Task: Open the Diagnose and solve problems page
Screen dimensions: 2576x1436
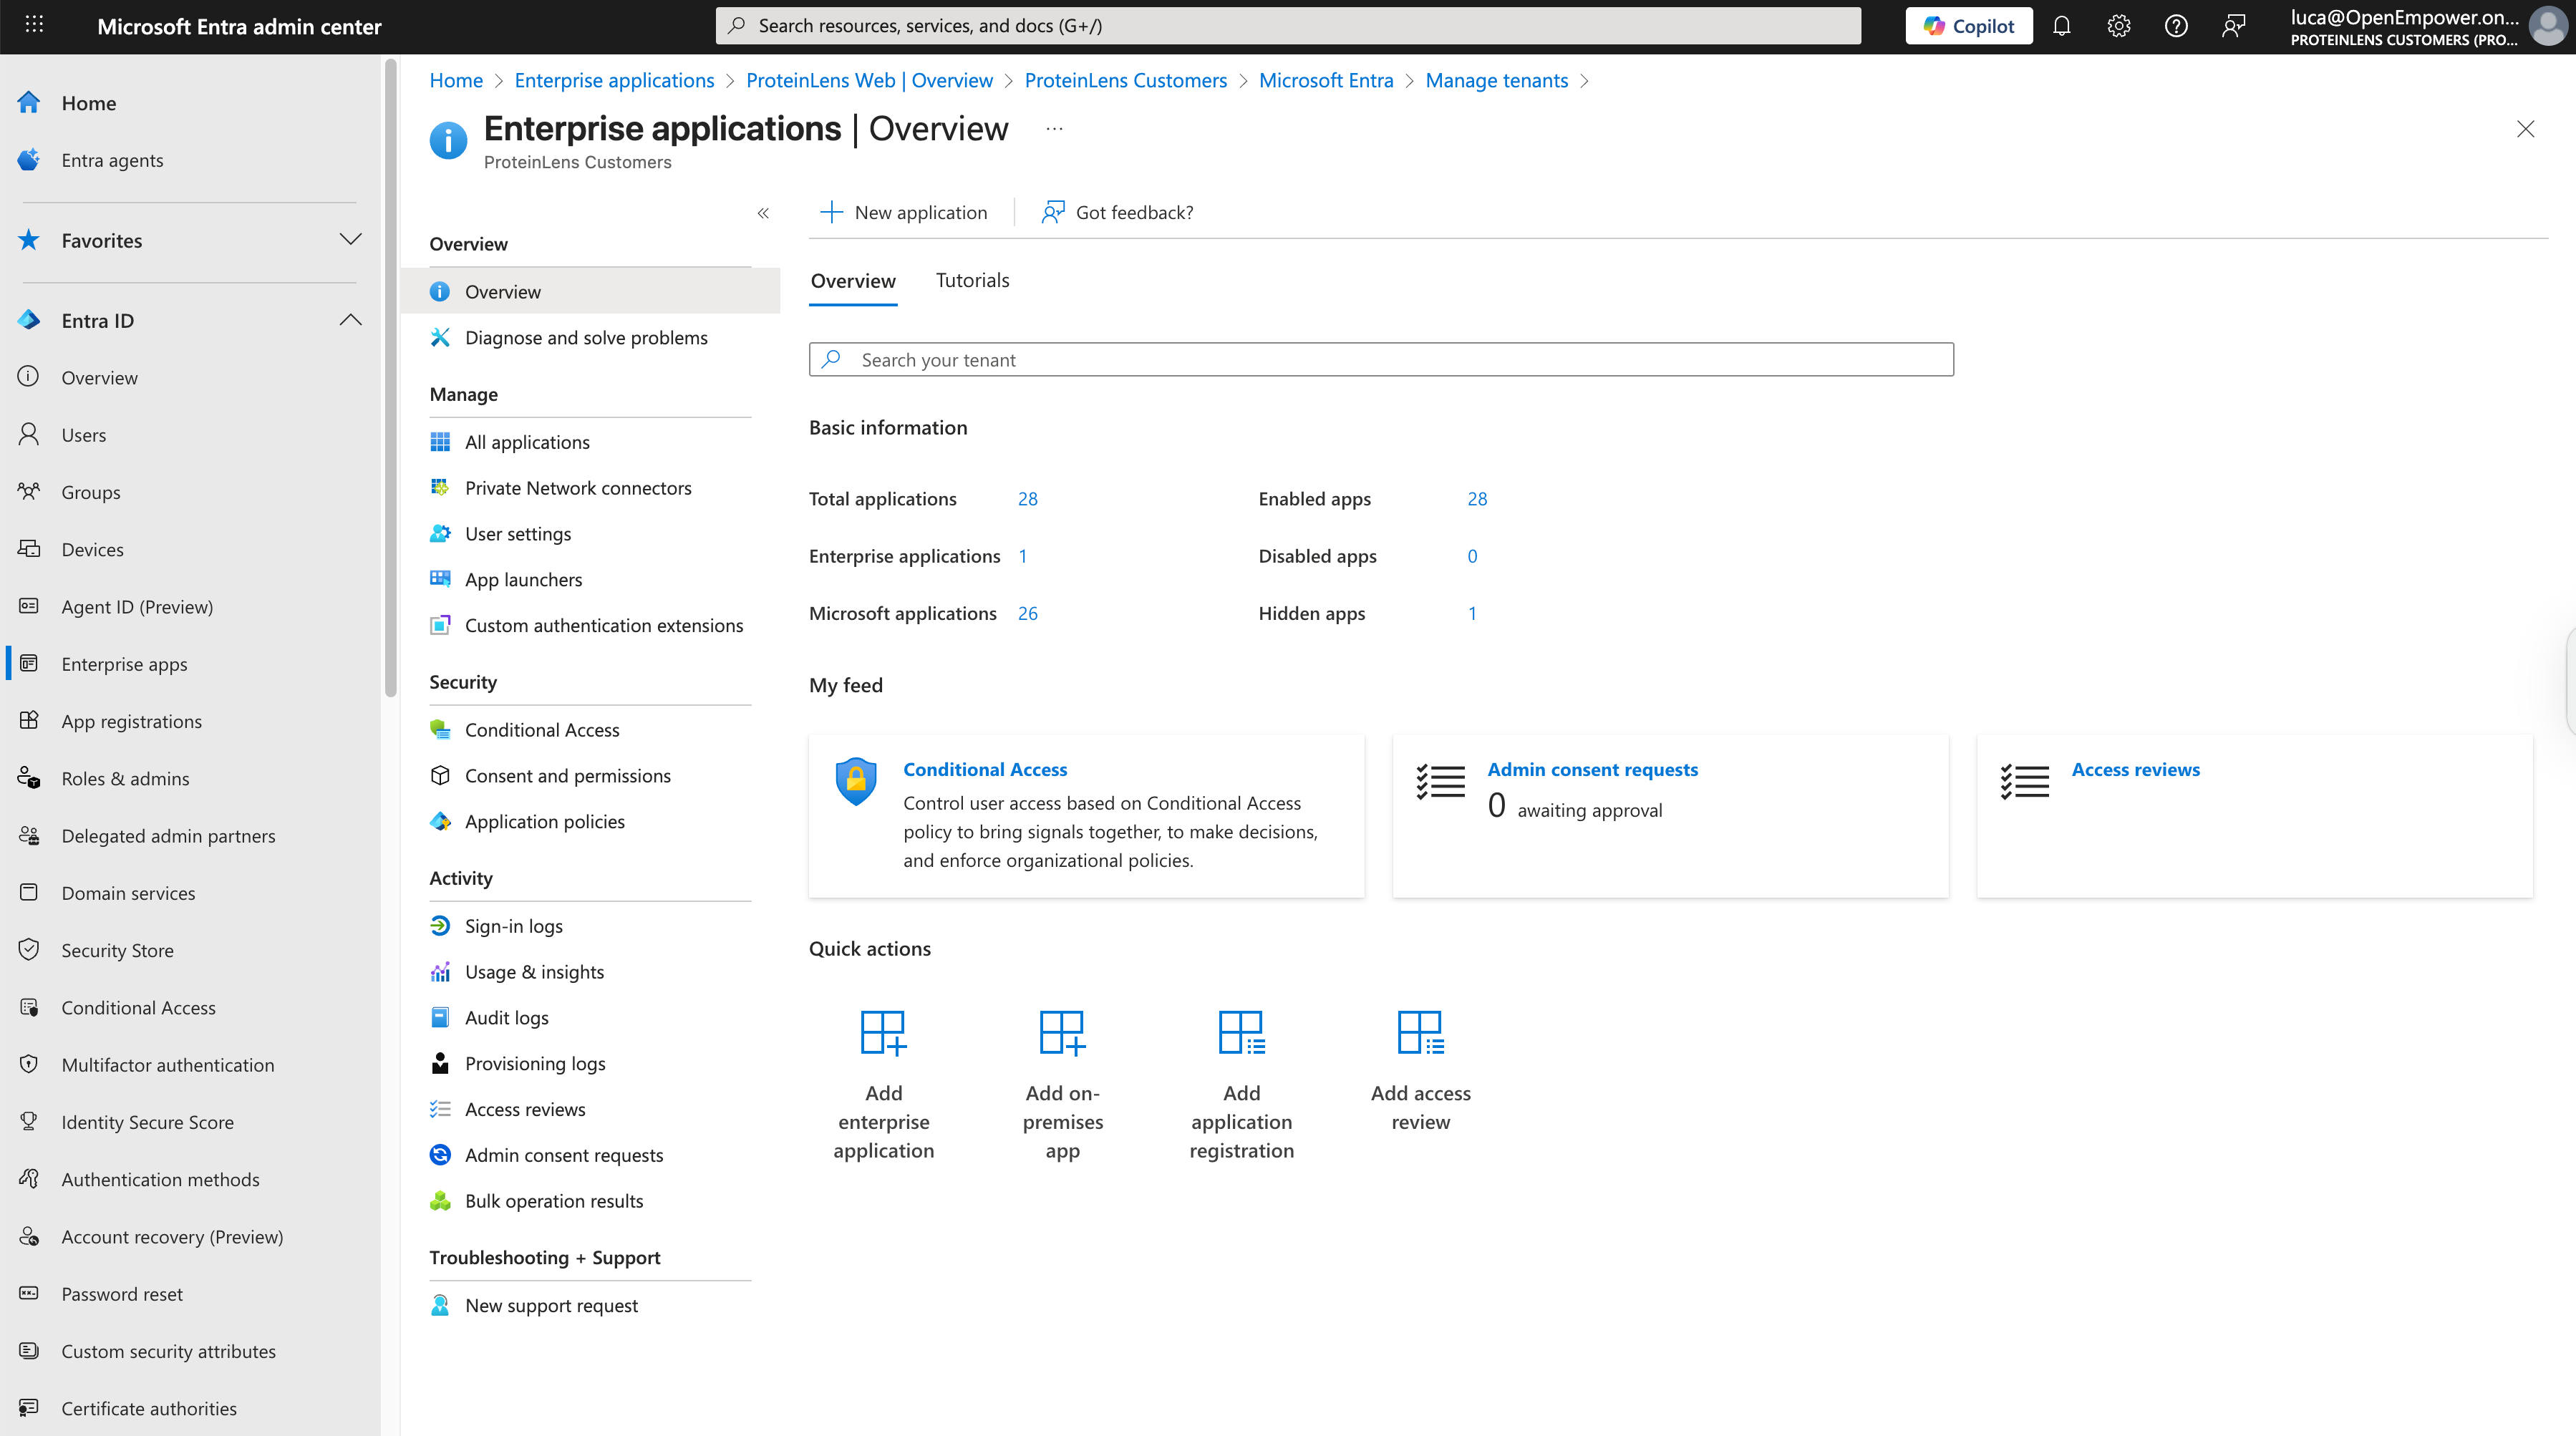Action: click(585, 337)
